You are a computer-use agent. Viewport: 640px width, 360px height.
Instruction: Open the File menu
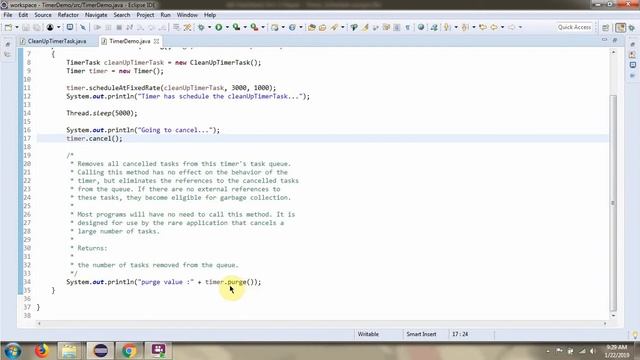click(x=8, y=15)
